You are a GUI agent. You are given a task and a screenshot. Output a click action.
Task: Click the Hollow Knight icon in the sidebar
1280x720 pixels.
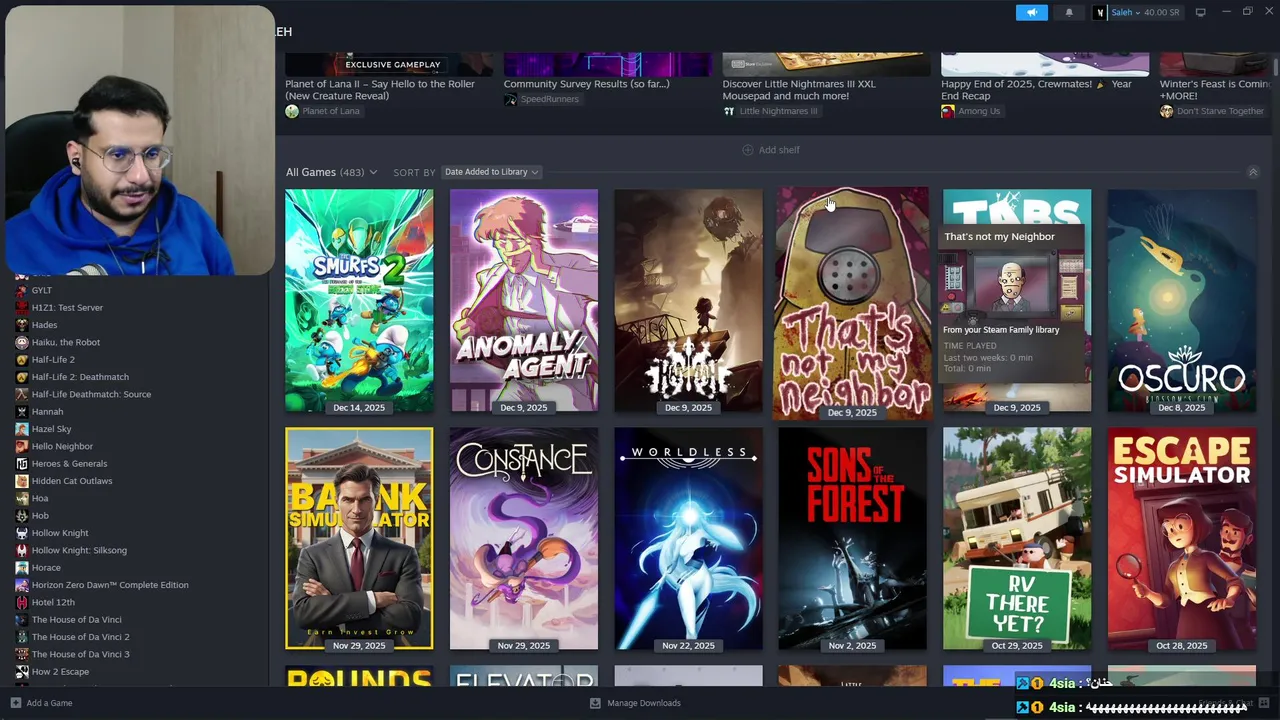[22, 533]
